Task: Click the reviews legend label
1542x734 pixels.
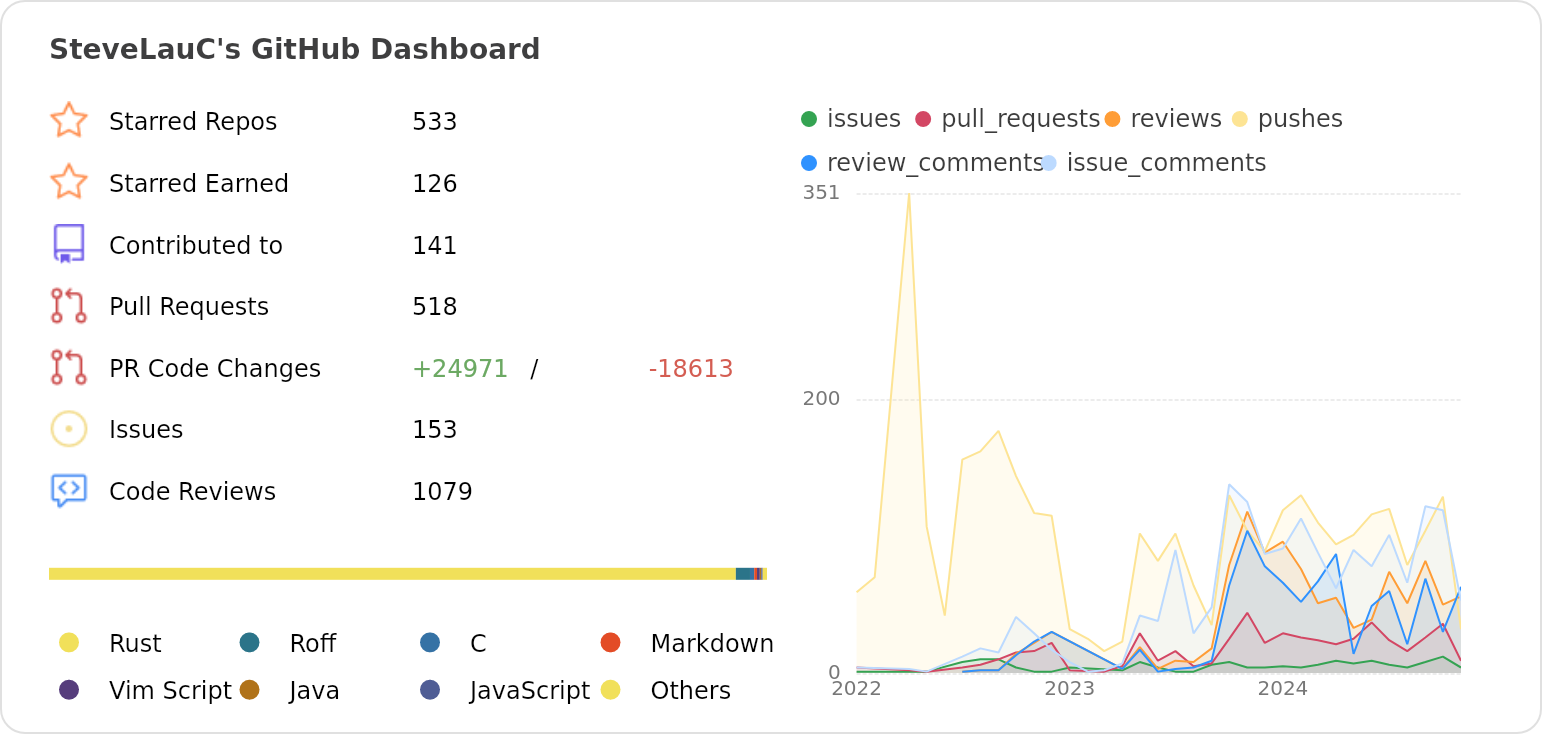Action: [1176, 119]
